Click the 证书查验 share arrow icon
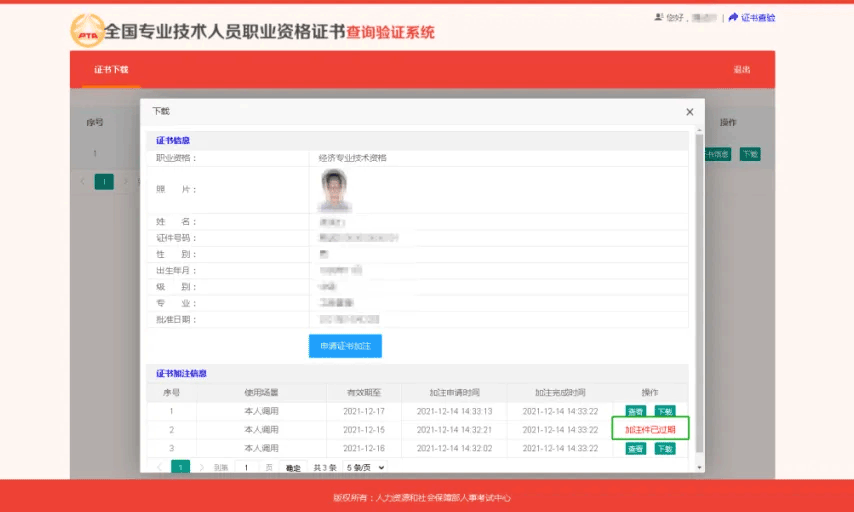This screenshot has height=512, width=854. (x=733, y=18)
